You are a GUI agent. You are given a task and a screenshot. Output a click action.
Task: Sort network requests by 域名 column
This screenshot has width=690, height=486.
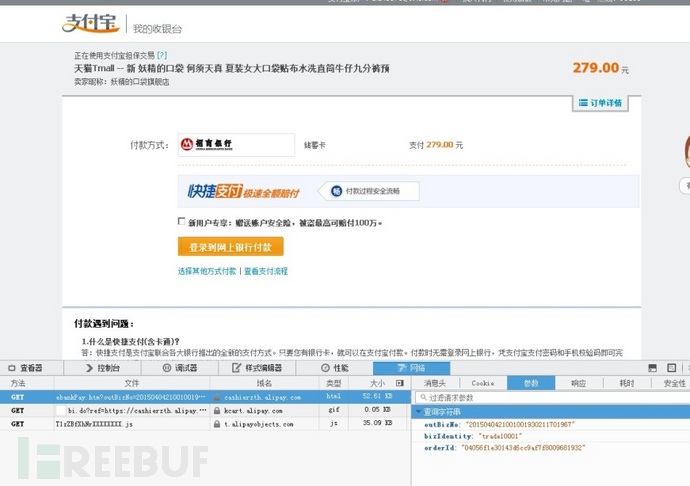(264, 383)
